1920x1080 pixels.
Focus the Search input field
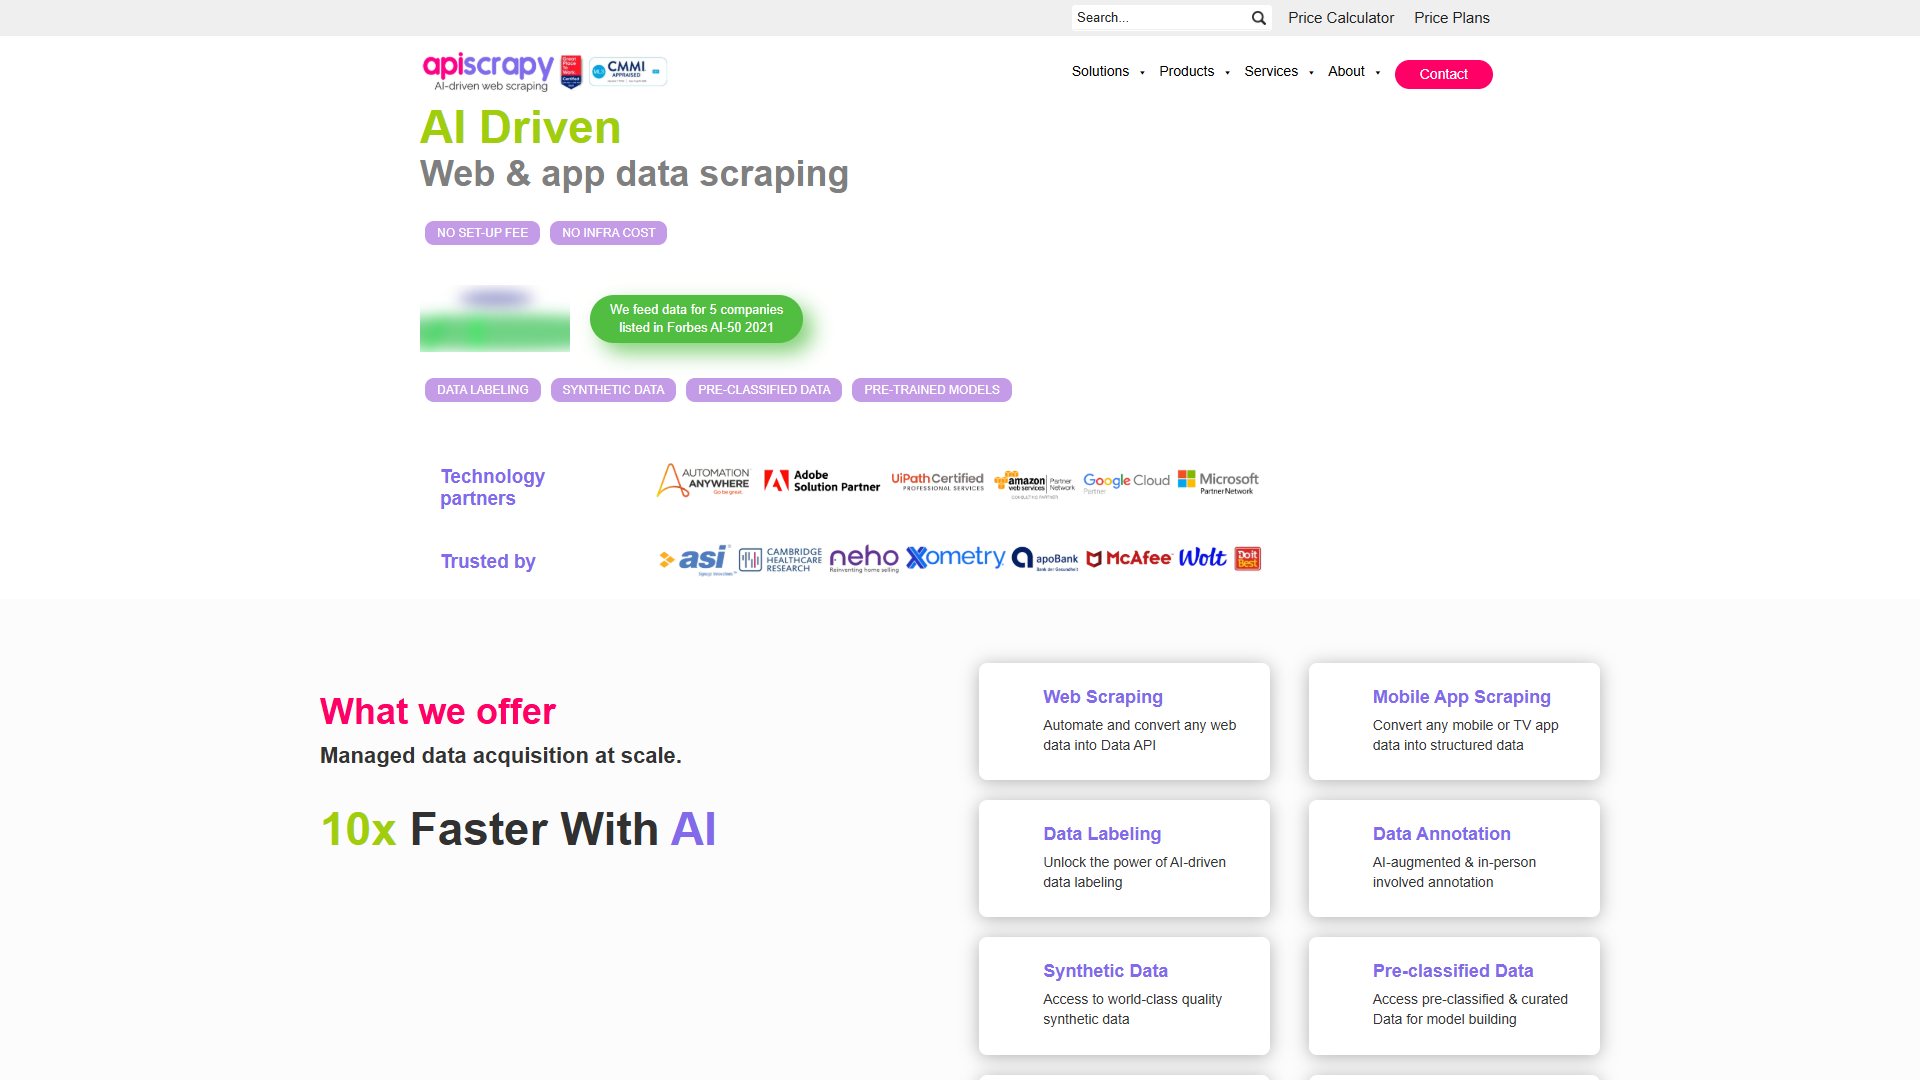(1160, 18)
